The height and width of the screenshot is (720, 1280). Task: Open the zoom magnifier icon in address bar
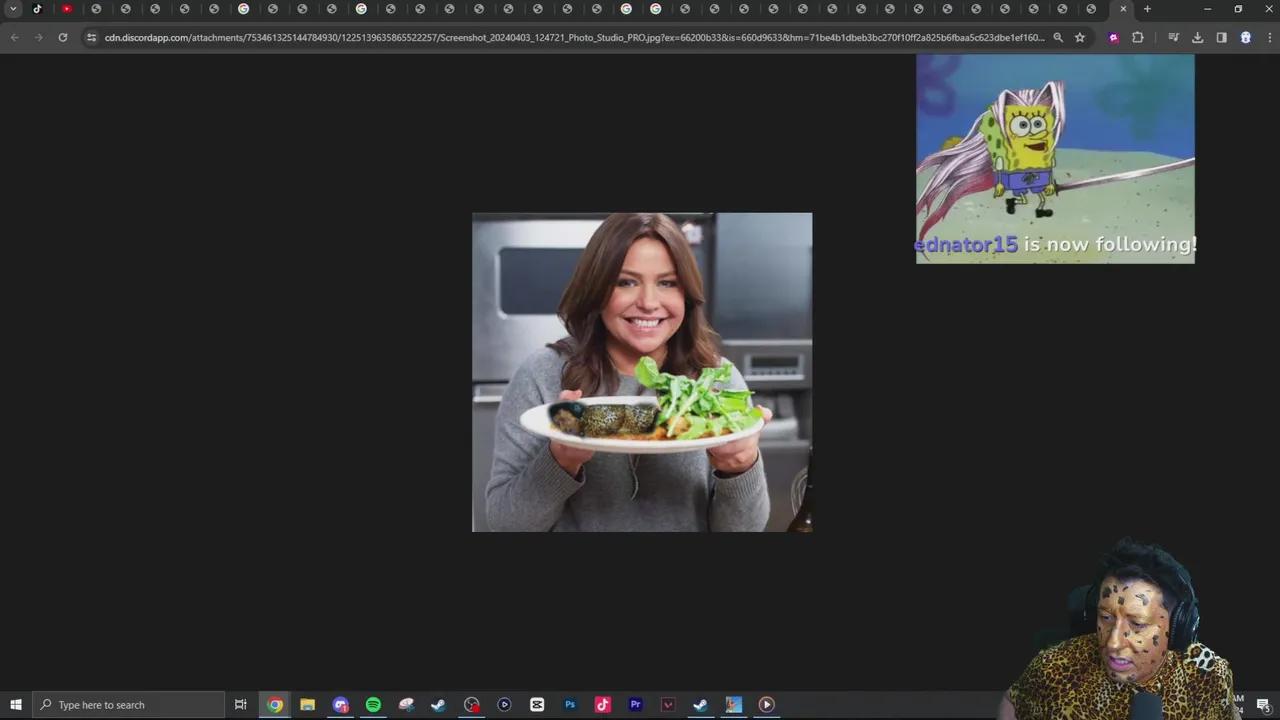1058,37
